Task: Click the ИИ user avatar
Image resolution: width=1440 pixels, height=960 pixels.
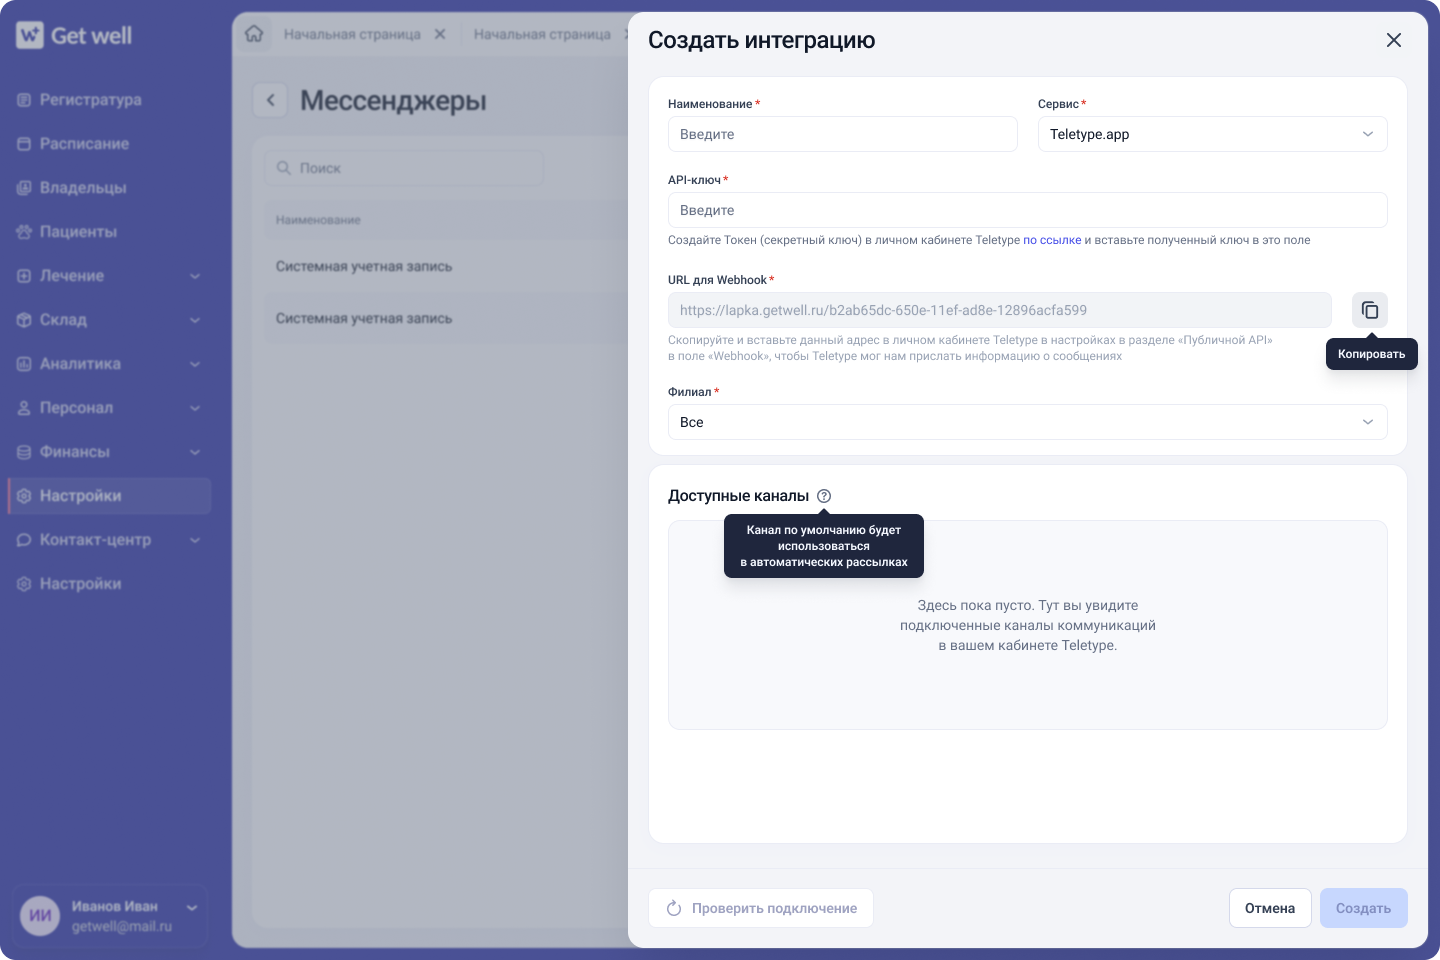Action: (x=40, y=916)
